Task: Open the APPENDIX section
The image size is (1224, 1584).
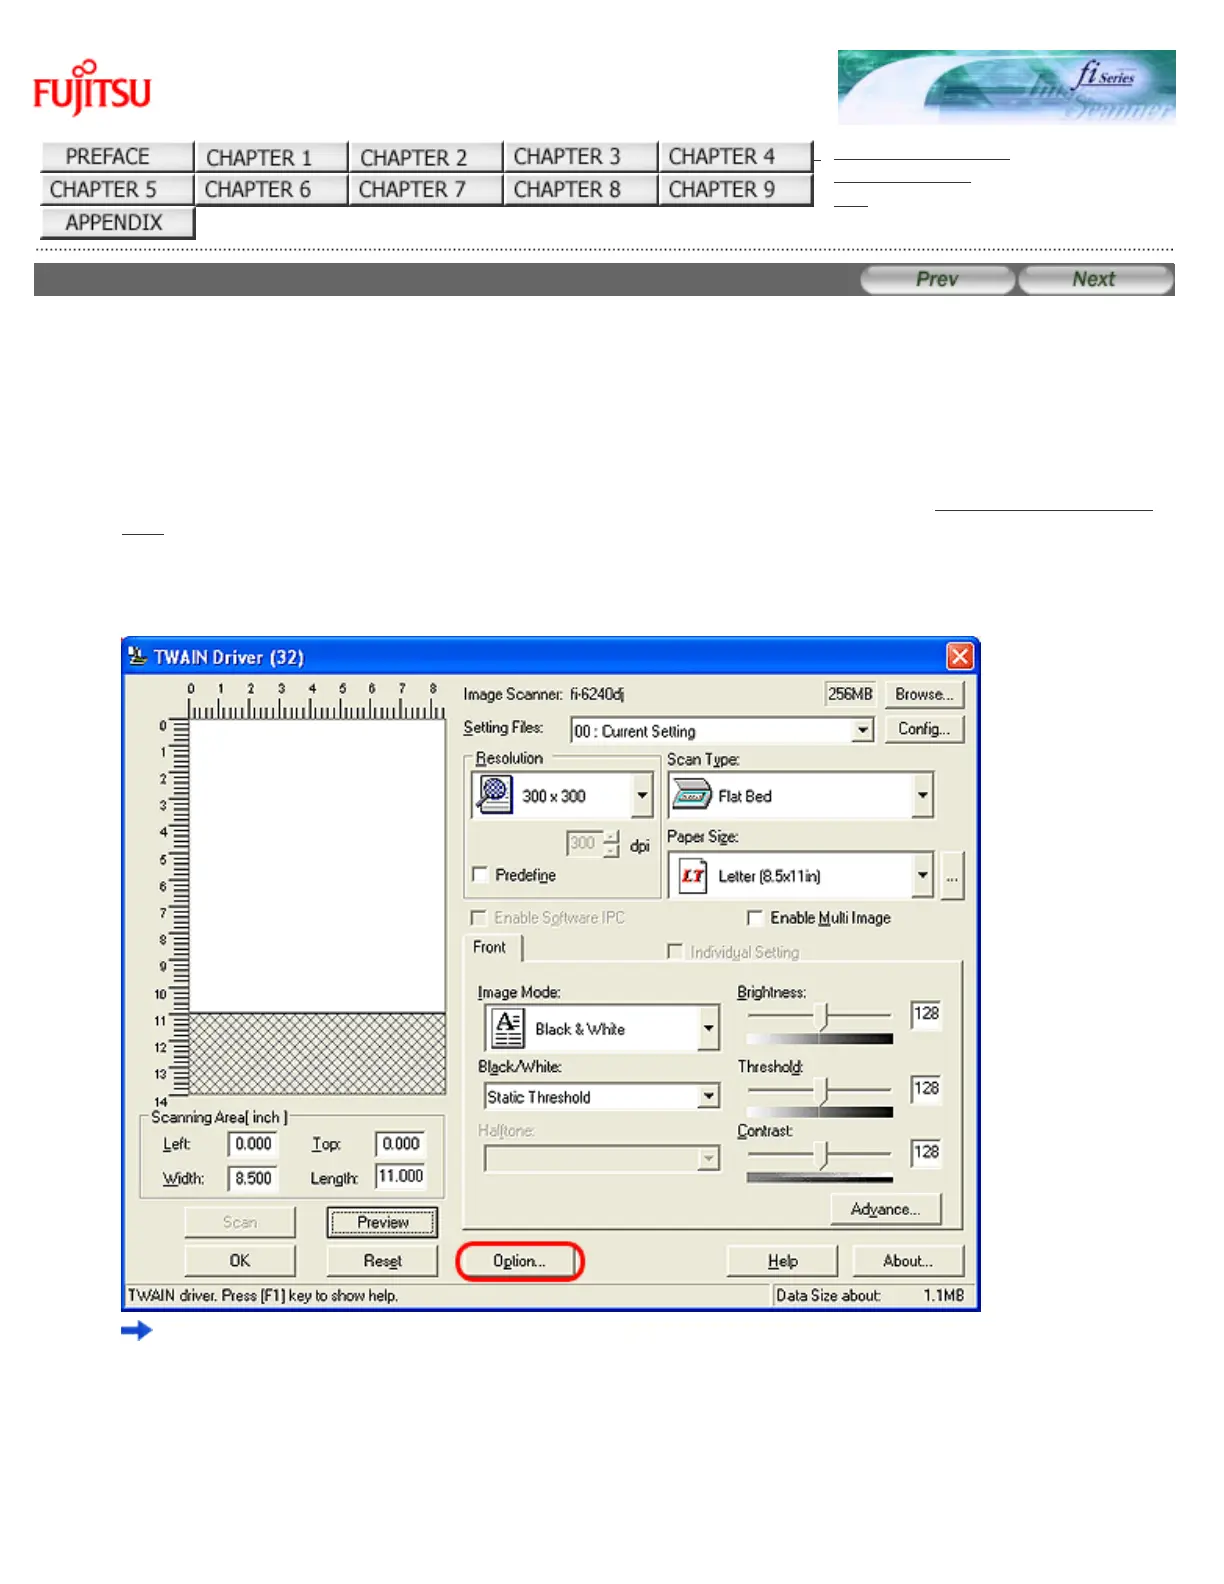Action: pyautogui.click(x=117, y=222)
